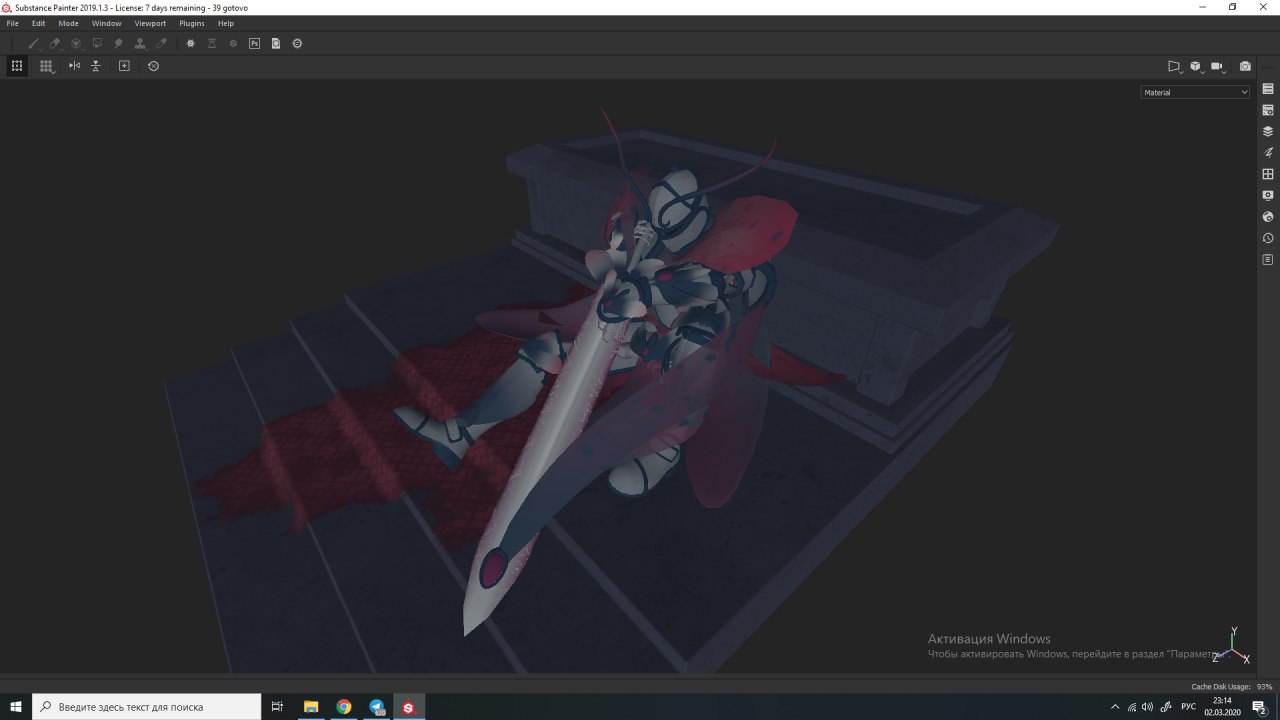The width and height of the screenshot is (1280, 720).
Task: Open the taskbar clock showing 23:14
Action: pyautogui.click(x=1222, y=707)
